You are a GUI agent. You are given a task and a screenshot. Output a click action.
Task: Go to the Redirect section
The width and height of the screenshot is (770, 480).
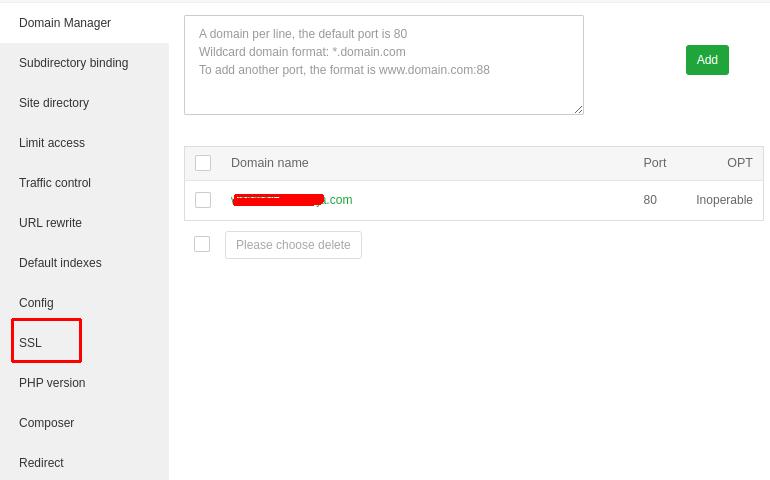point(41,463)
